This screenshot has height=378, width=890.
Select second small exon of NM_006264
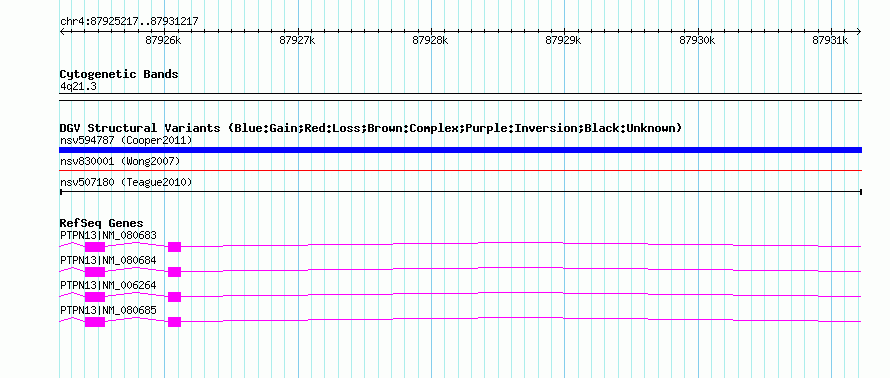(x=174, y=297)
